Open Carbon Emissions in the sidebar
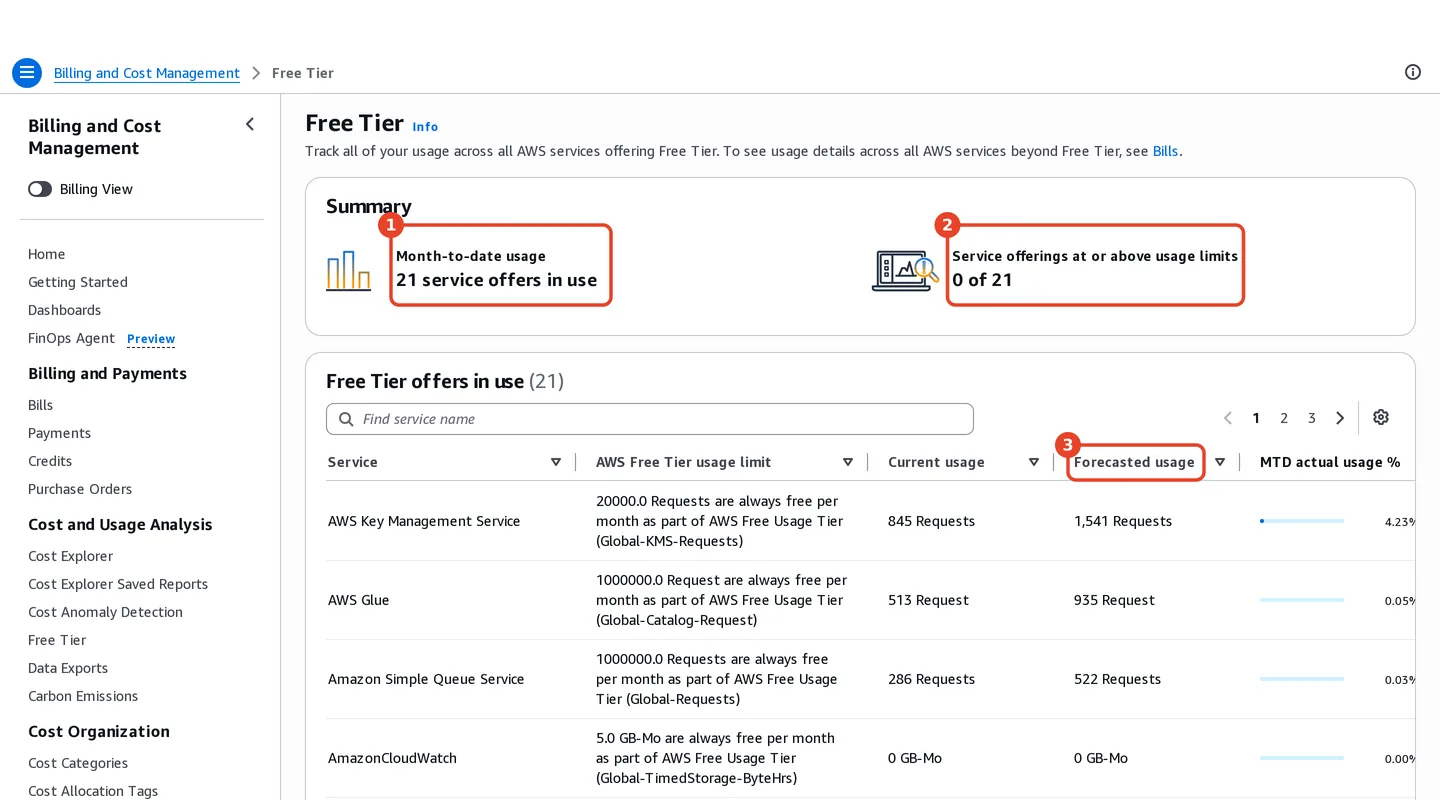Image resolution: width=1440 pixels, height=800 pixels. (83, 696)
